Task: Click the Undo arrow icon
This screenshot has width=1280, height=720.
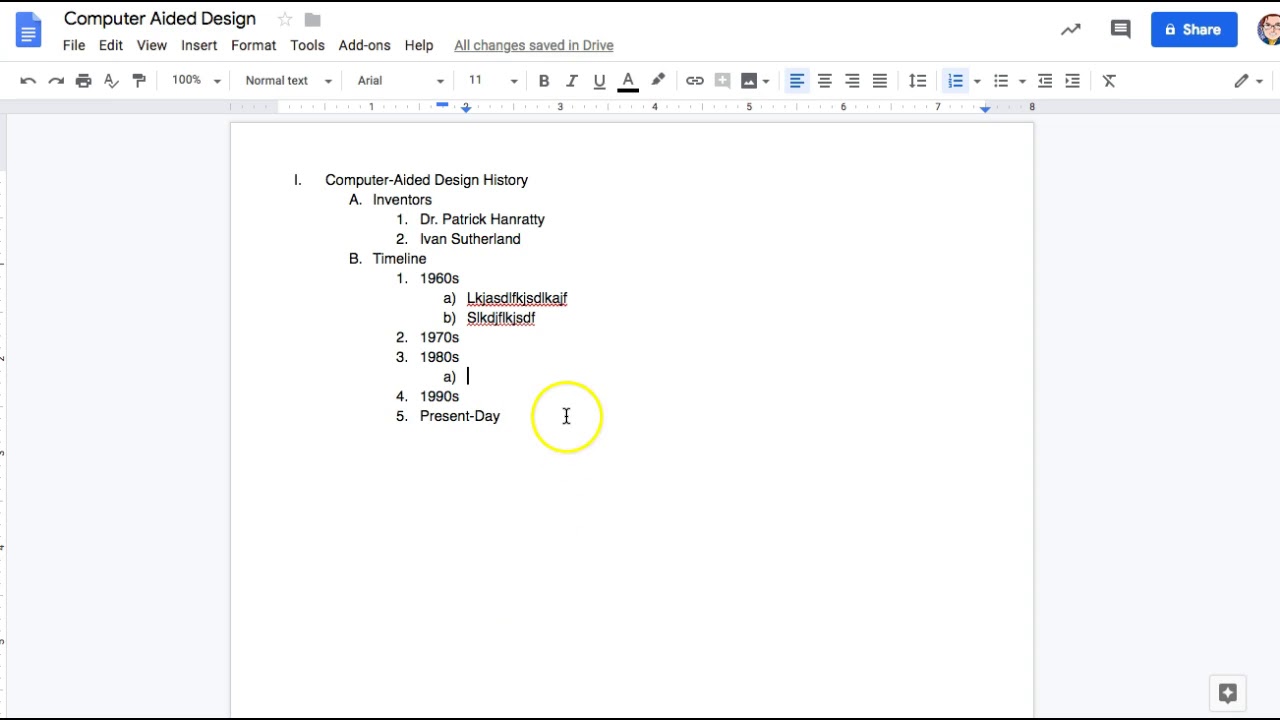Action: coord(28,81)
